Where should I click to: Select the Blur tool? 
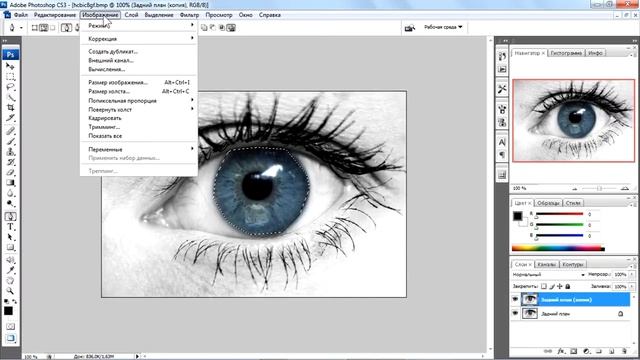point(10,193)
